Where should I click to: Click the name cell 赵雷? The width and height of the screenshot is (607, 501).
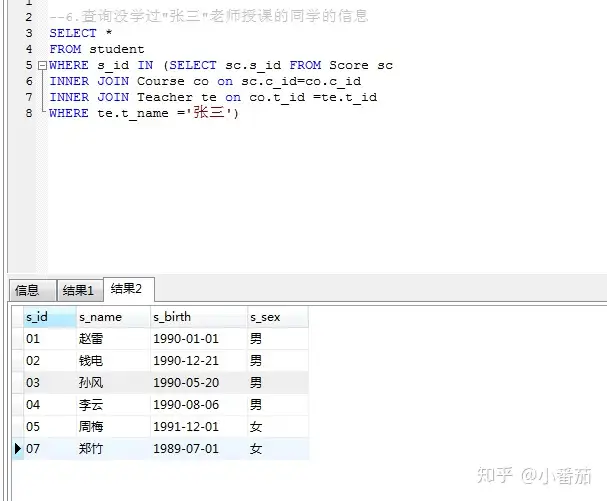tap(113, 339)
